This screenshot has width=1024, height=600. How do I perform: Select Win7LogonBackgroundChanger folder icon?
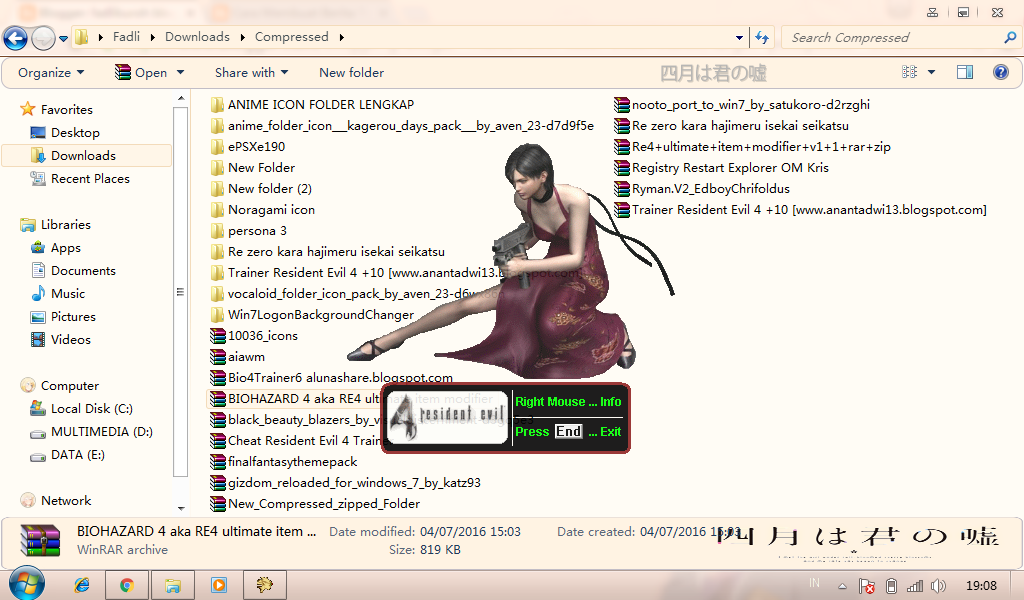[217, 315]
